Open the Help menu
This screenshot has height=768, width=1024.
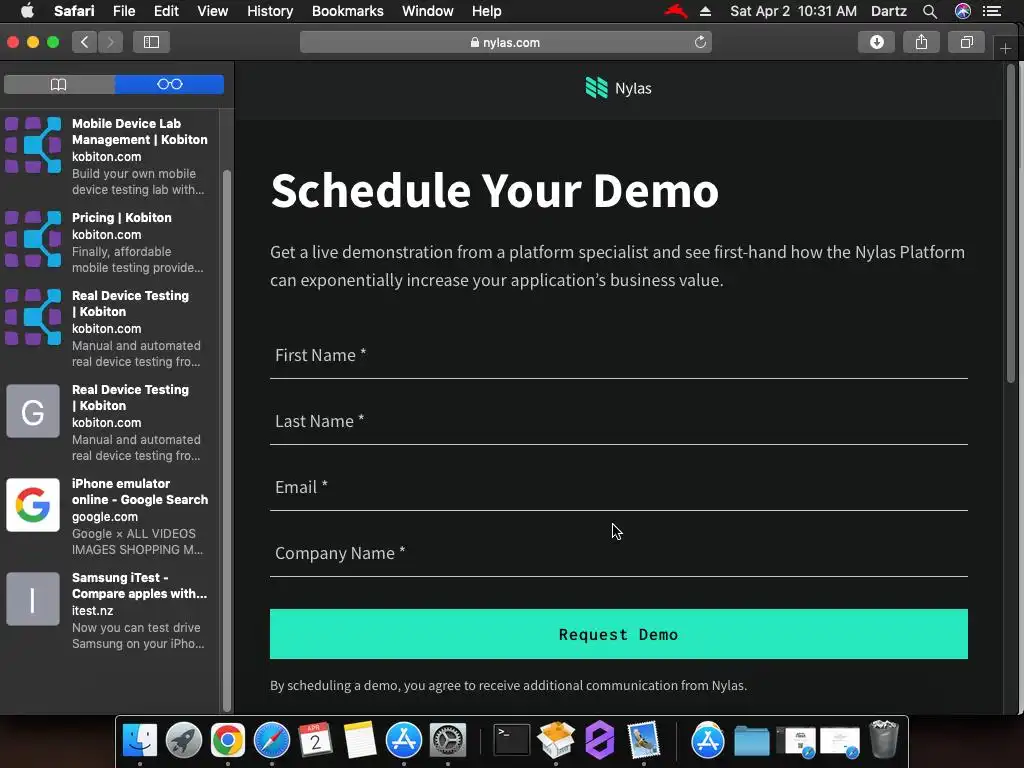487,11
